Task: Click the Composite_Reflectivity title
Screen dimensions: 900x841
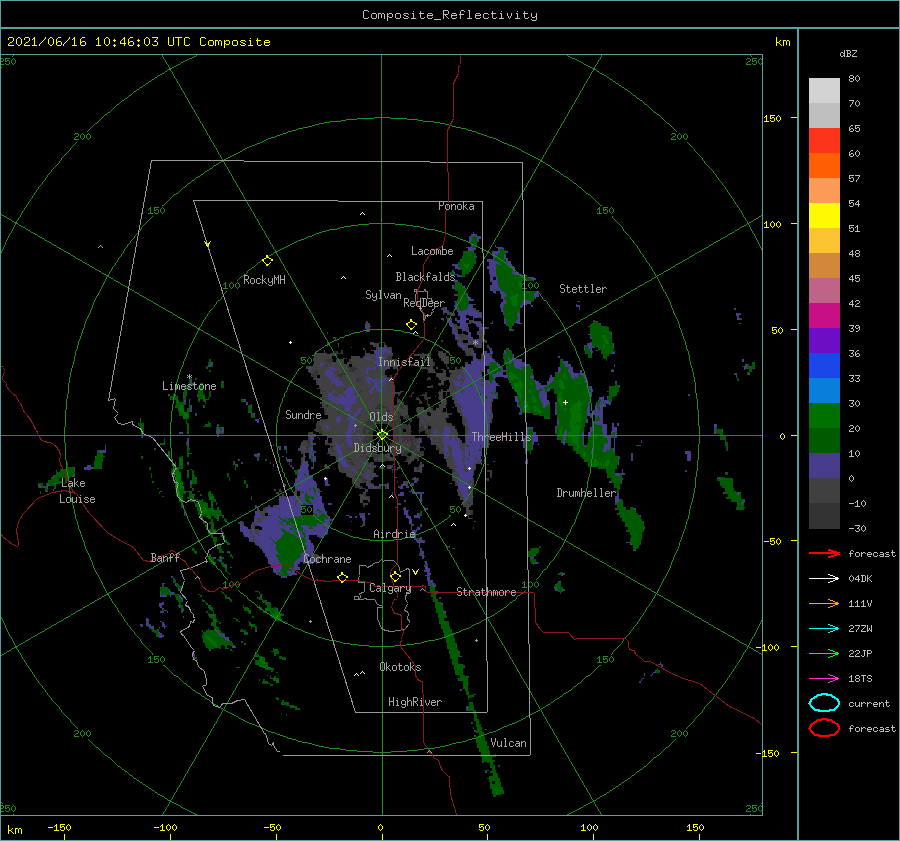Action: 450,15
